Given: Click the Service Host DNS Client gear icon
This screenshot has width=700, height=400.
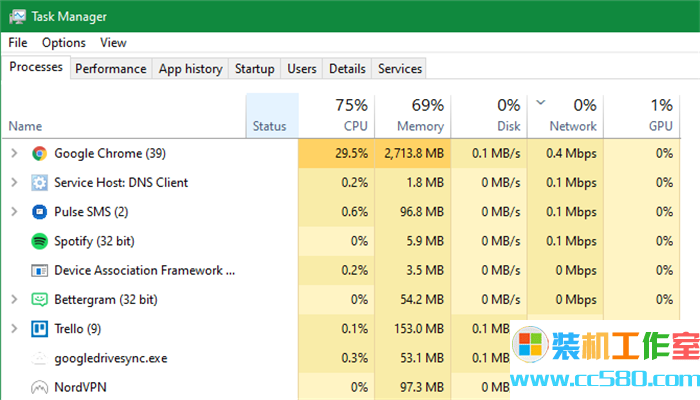Looking at the screenshot, I should 39,183.
